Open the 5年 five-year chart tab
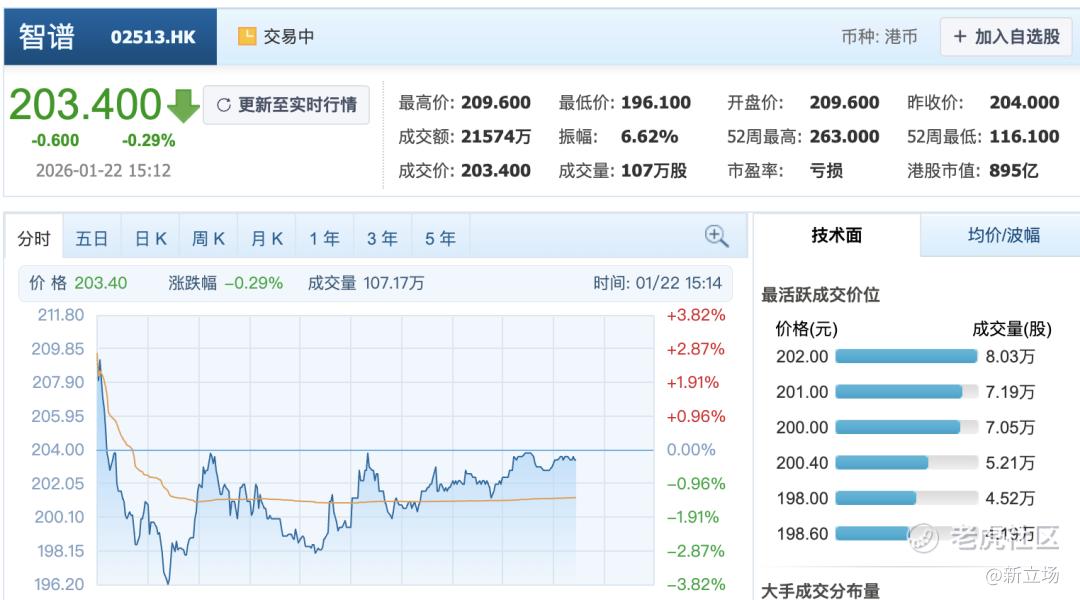The image size is (1080, 600). (440, 238)
